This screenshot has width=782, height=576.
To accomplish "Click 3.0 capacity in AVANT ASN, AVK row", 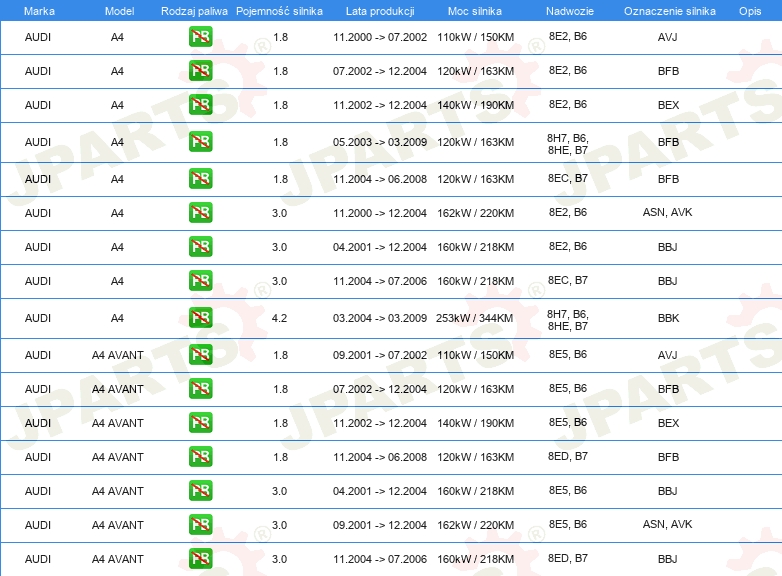I will (x=279, y=525).
